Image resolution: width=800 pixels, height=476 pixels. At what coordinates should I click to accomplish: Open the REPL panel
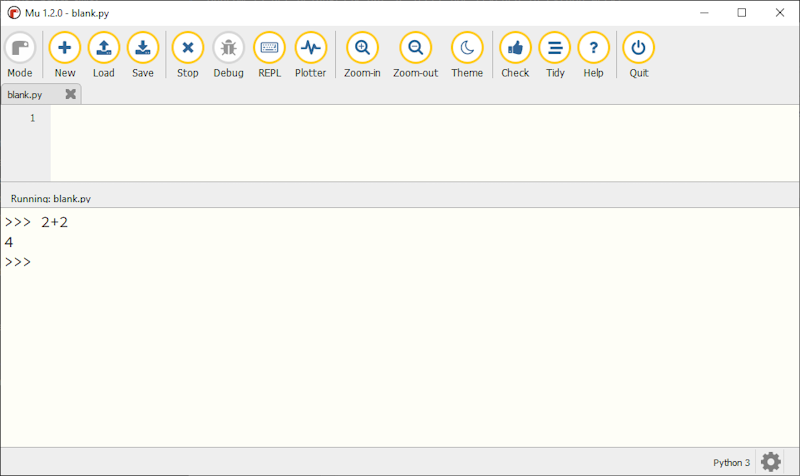(x=269, y=55)
